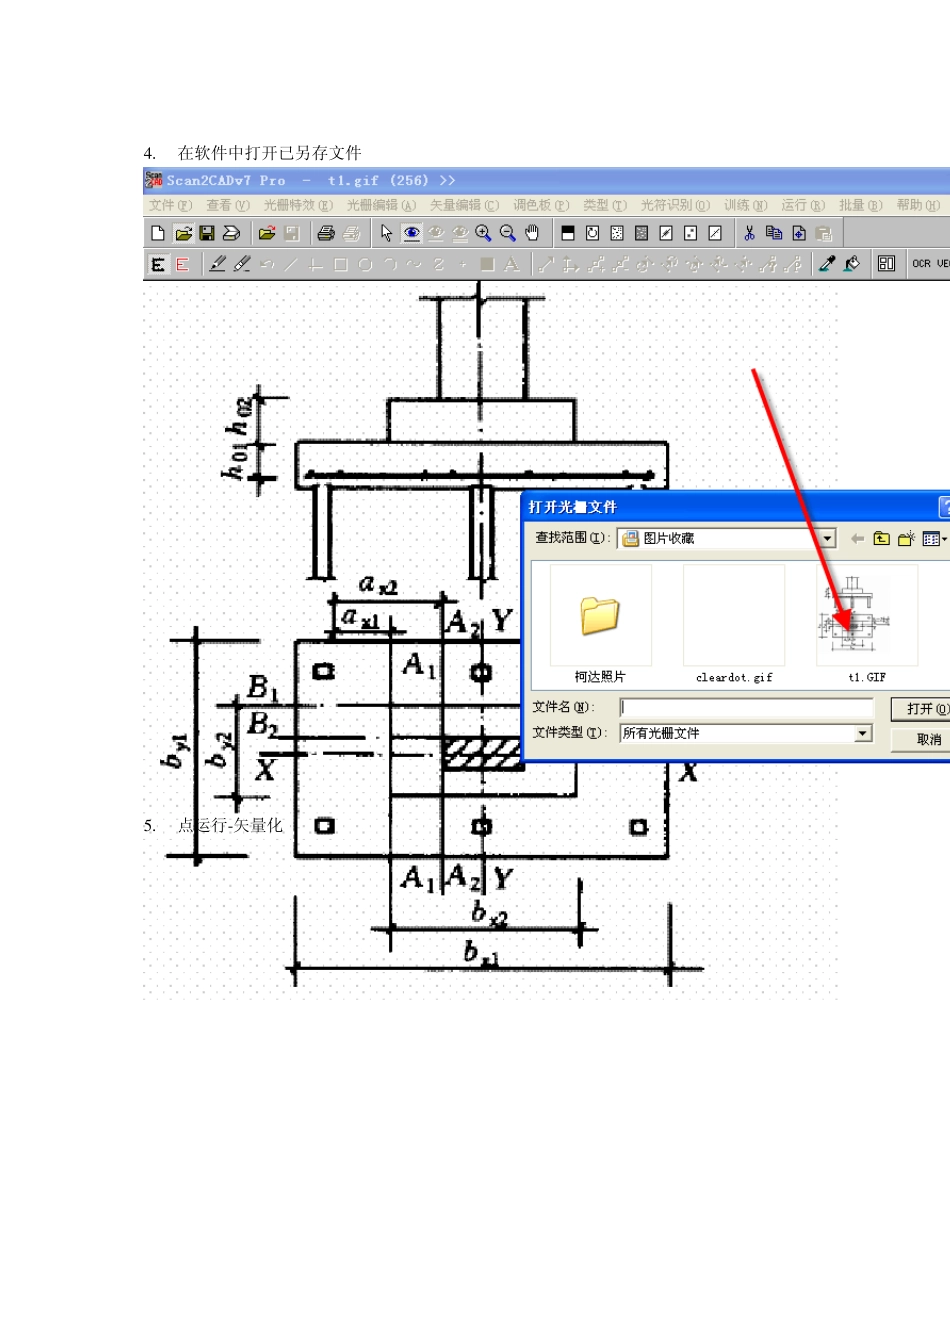Image resolution: width=950 pixels, height=1344 pixels.
Task: Click the Save floppy disk icon
Action: click(207, 233)
